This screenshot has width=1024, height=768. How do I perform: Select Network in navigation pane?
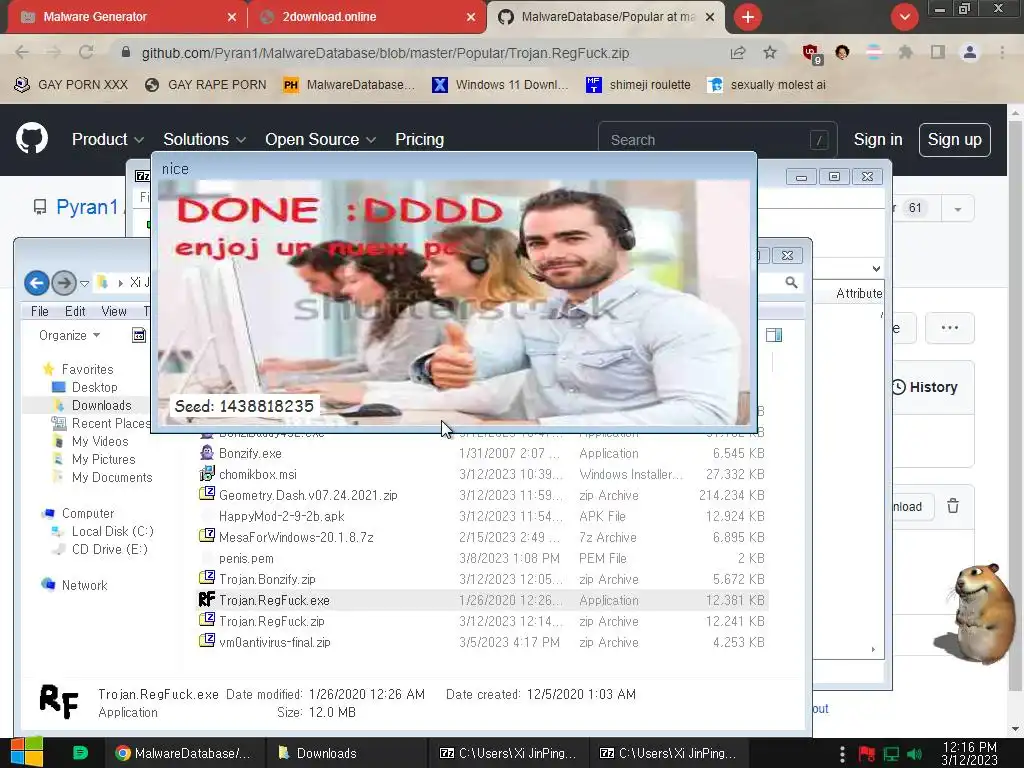click(x=84, y=585)
